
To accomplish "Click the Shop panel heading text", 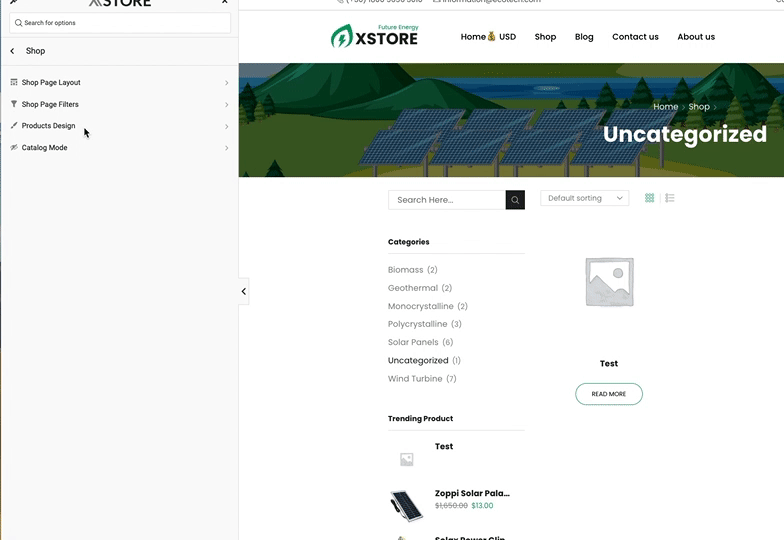I will point(36,50).
